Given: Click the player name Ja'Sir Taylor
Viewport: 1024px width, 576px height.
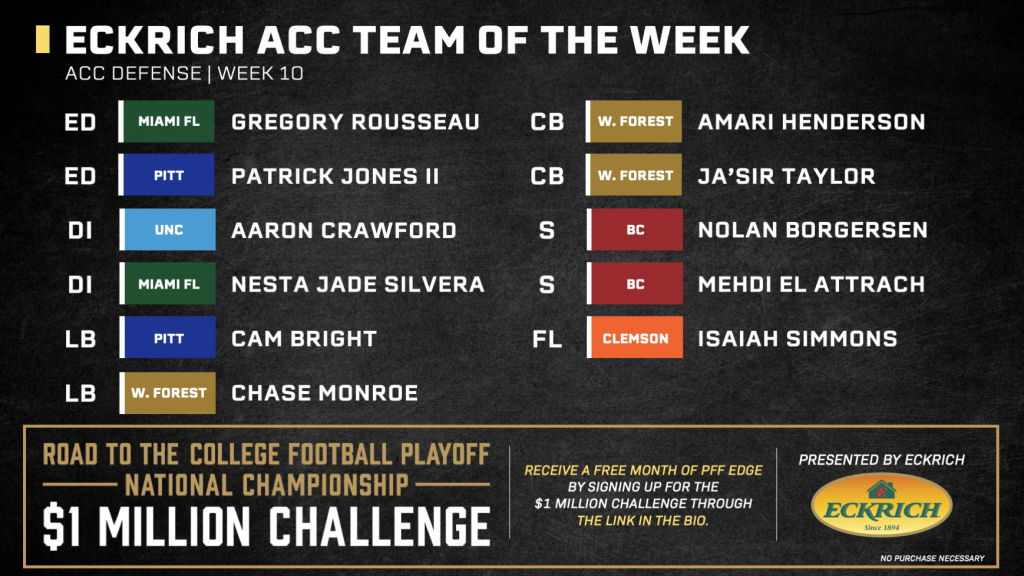Looking at the screenshot, I should click(x=786, y=176).
